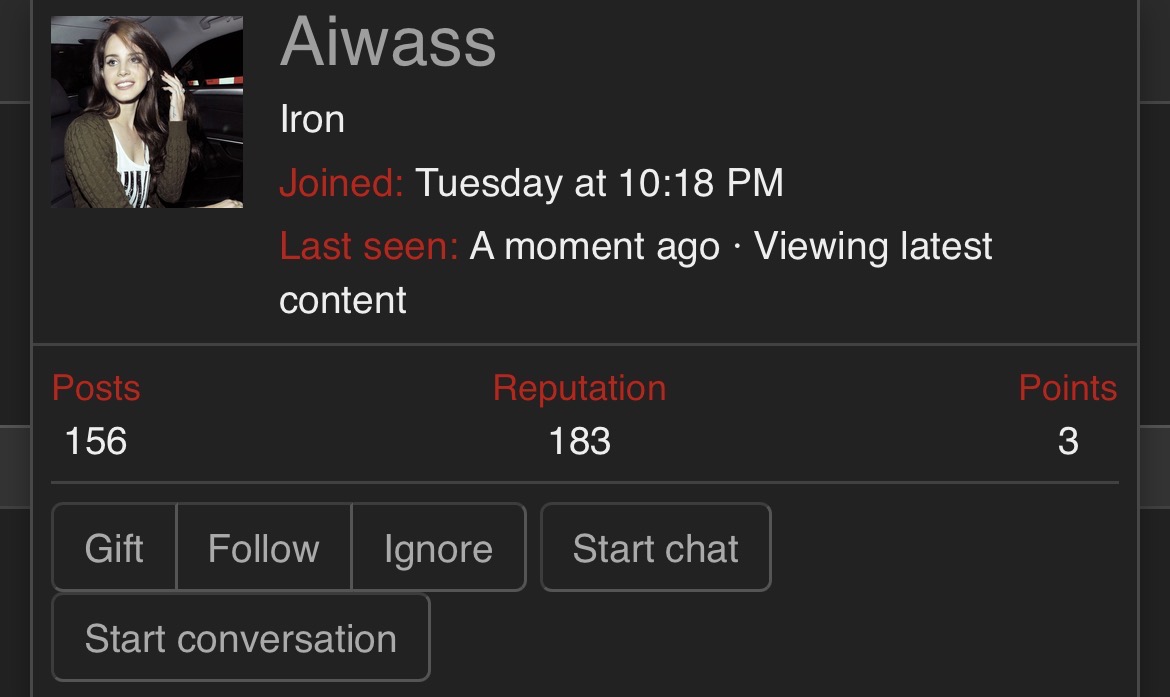Click the Points label
Screen dimensions: 1170x697
(x=1067, y=388)
